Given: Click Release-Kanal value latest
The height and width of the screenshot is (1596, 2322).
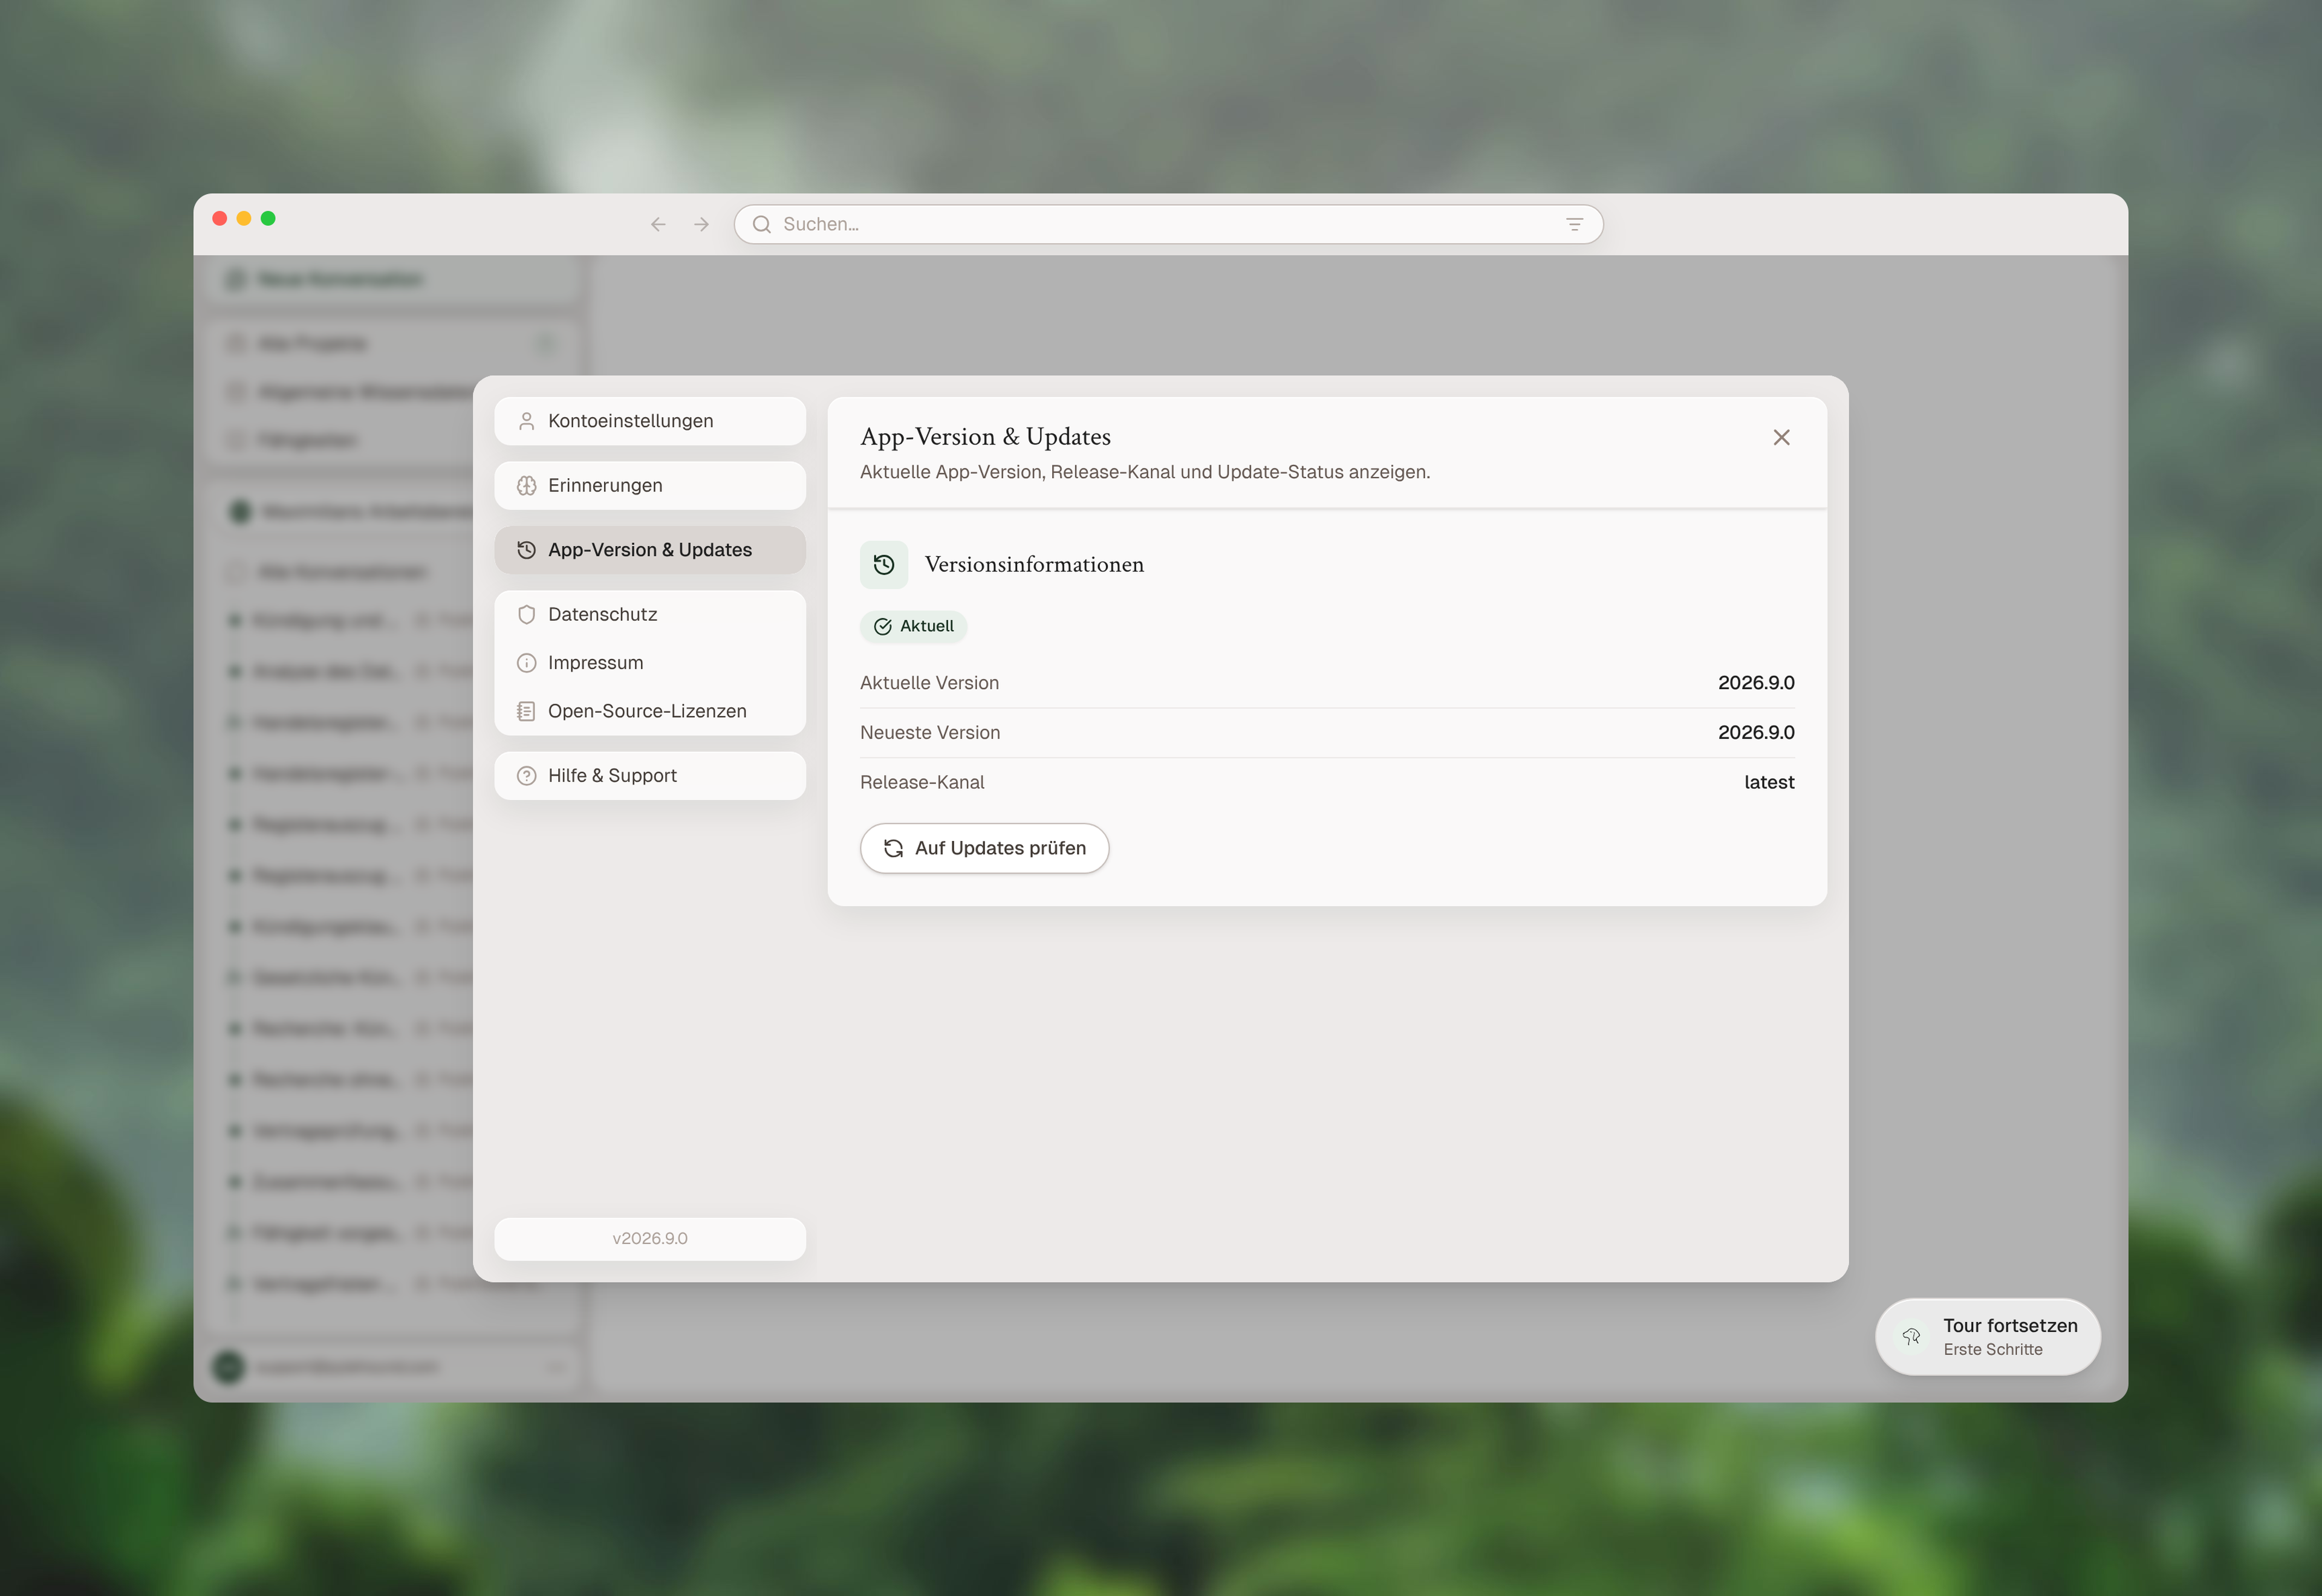Looking at the screenshot, I should click(x=1769, y=782).
